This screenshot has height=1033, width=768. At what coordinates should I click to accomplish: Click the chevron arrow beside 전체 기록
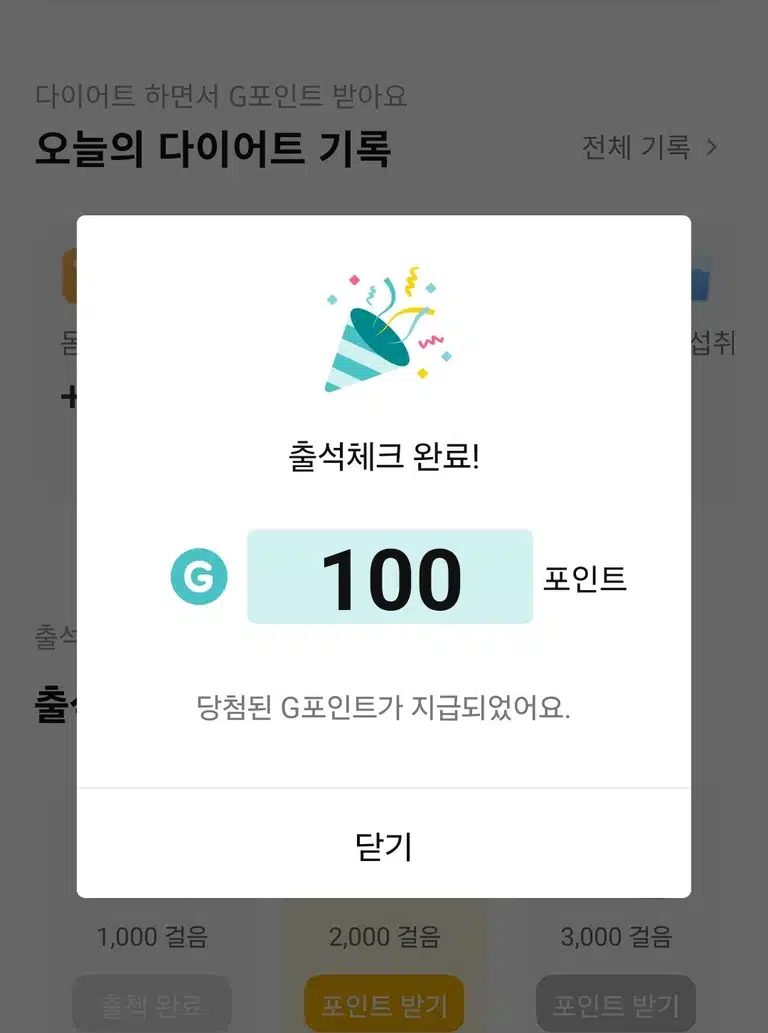[x=711, y=147]
